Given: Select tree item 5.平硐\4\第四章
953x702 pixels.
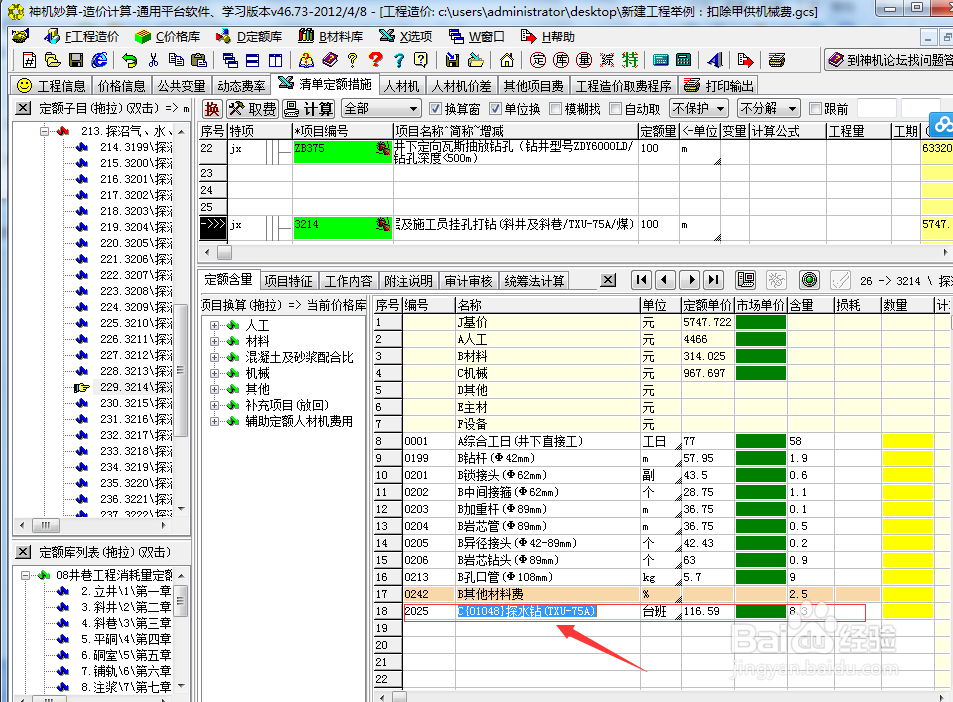Looking at the screenshot, I should point(126,639).
